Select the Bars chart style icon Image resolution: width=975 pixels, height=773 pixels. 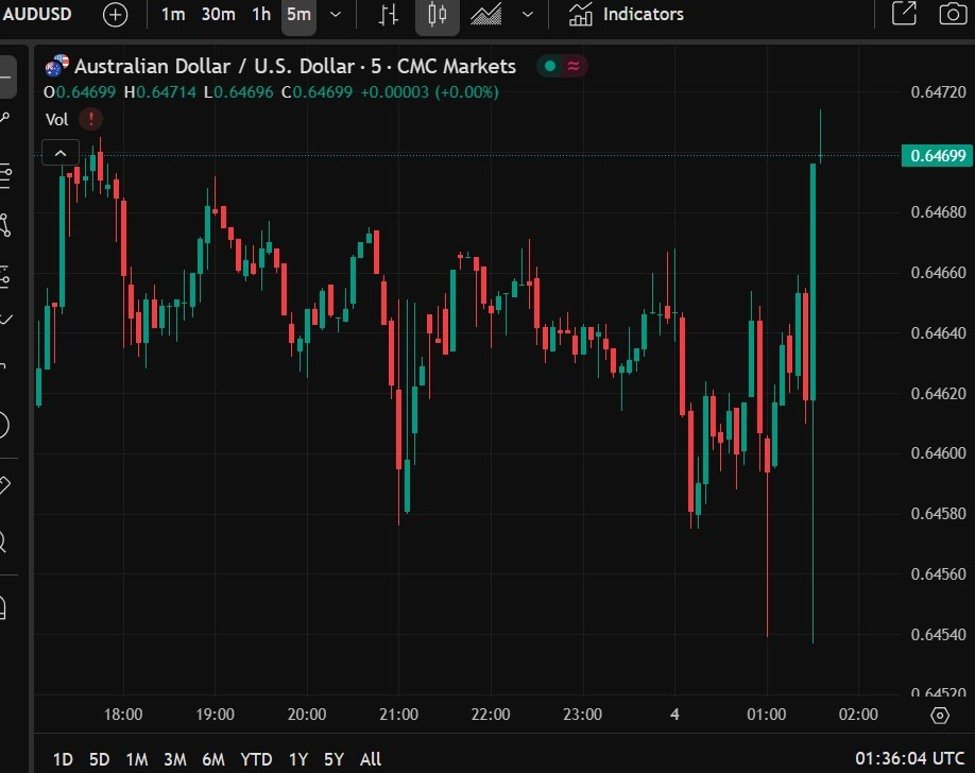click(x=388, y=15)
